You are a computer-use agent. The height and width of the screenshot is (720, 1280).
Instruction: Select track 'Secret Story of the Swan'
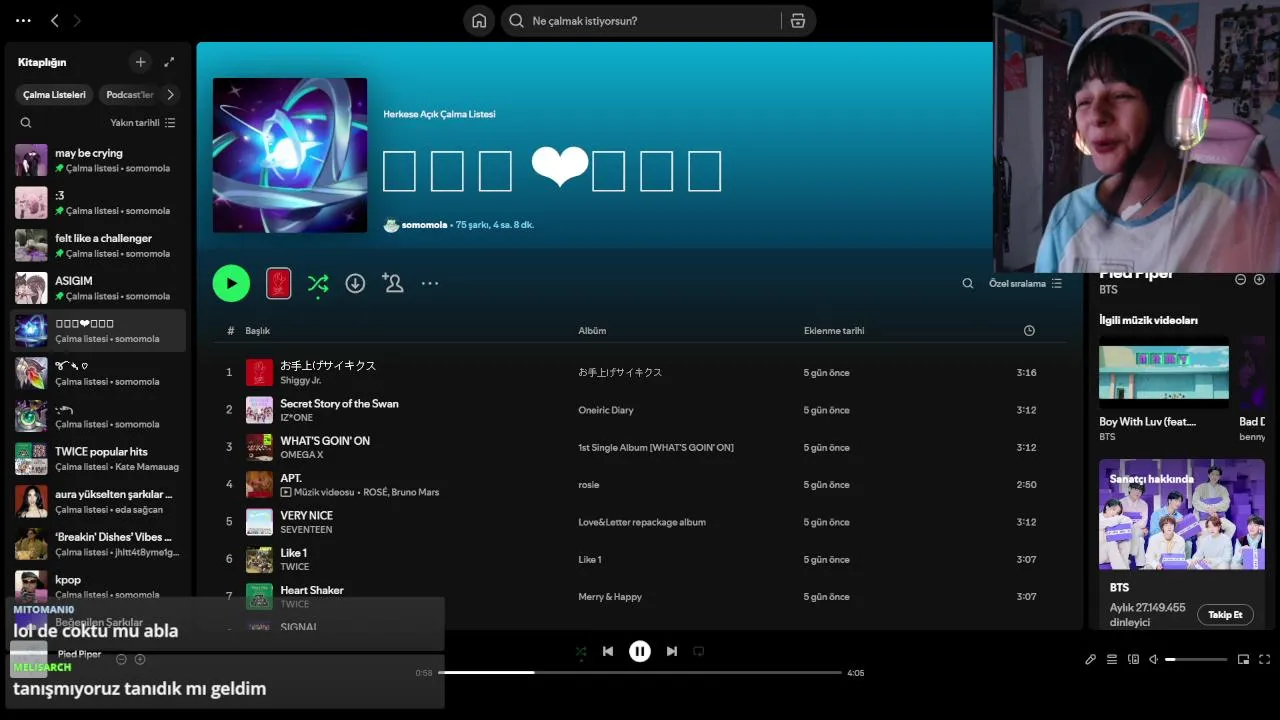coord(339,403)
